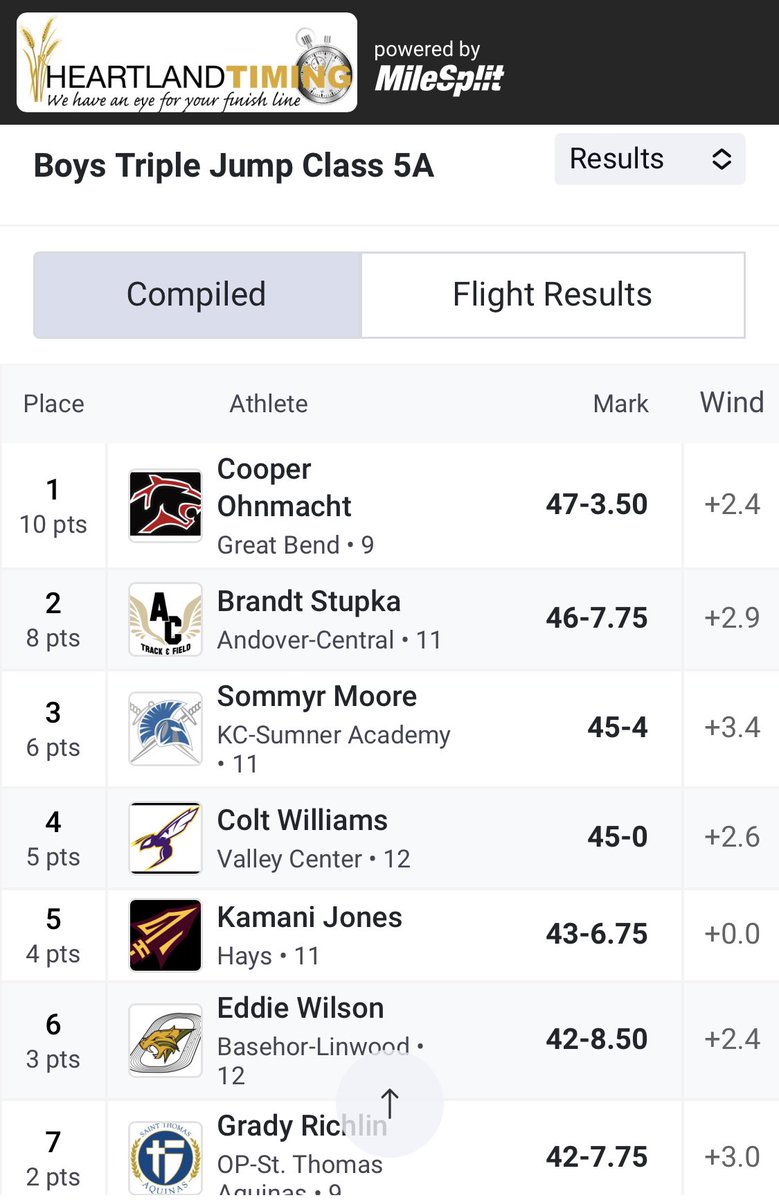Switch to the Flight Results tab
This screenshot has width=779, height=1200.
[x=553, y=295]
